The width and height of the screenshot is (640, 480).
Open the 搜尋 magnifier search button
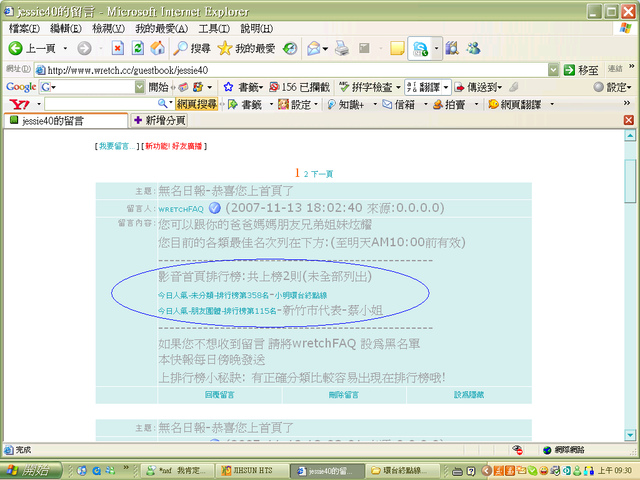191,49
